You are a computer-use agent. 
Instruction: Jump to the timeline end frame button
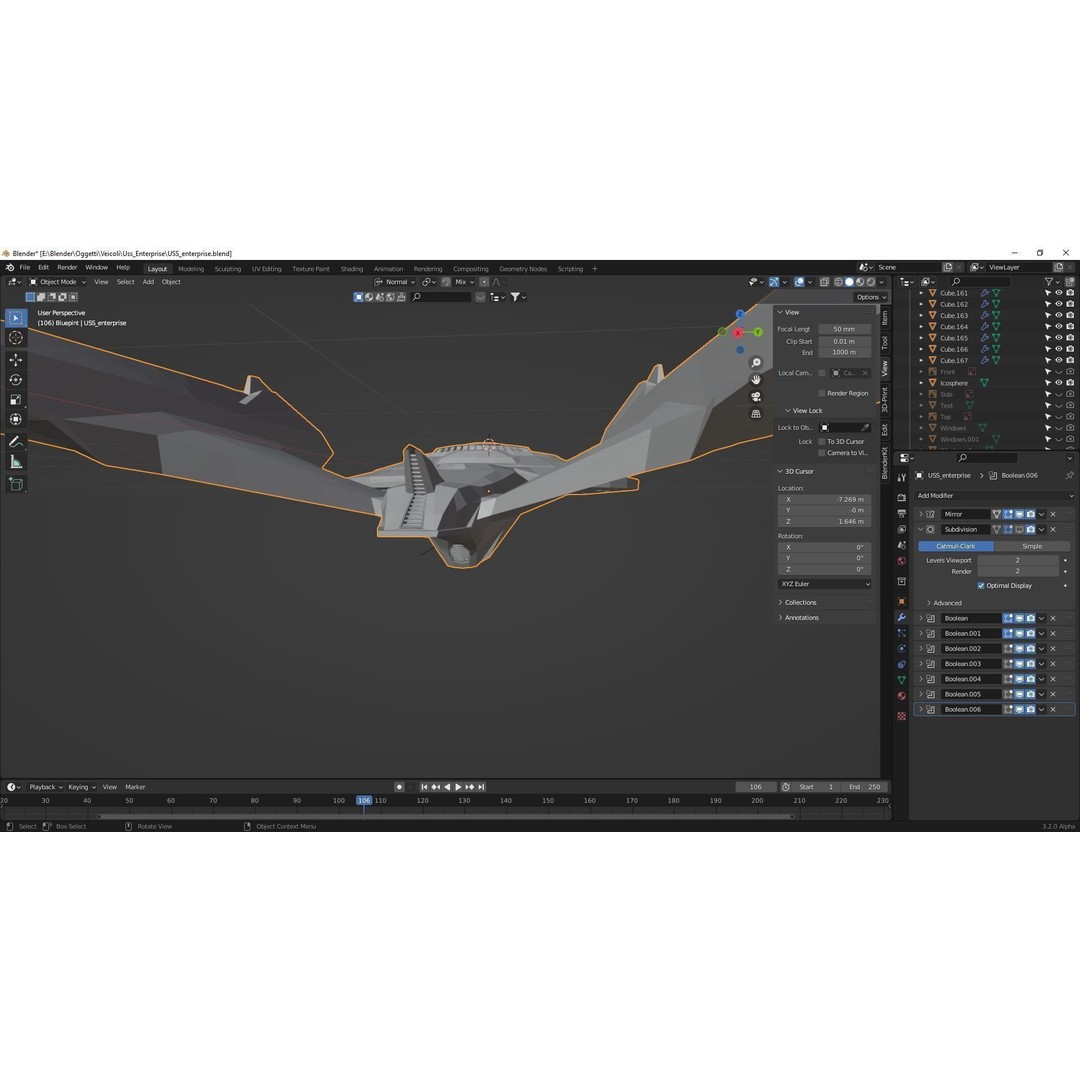pyautogui.click(x=481, y=787)
